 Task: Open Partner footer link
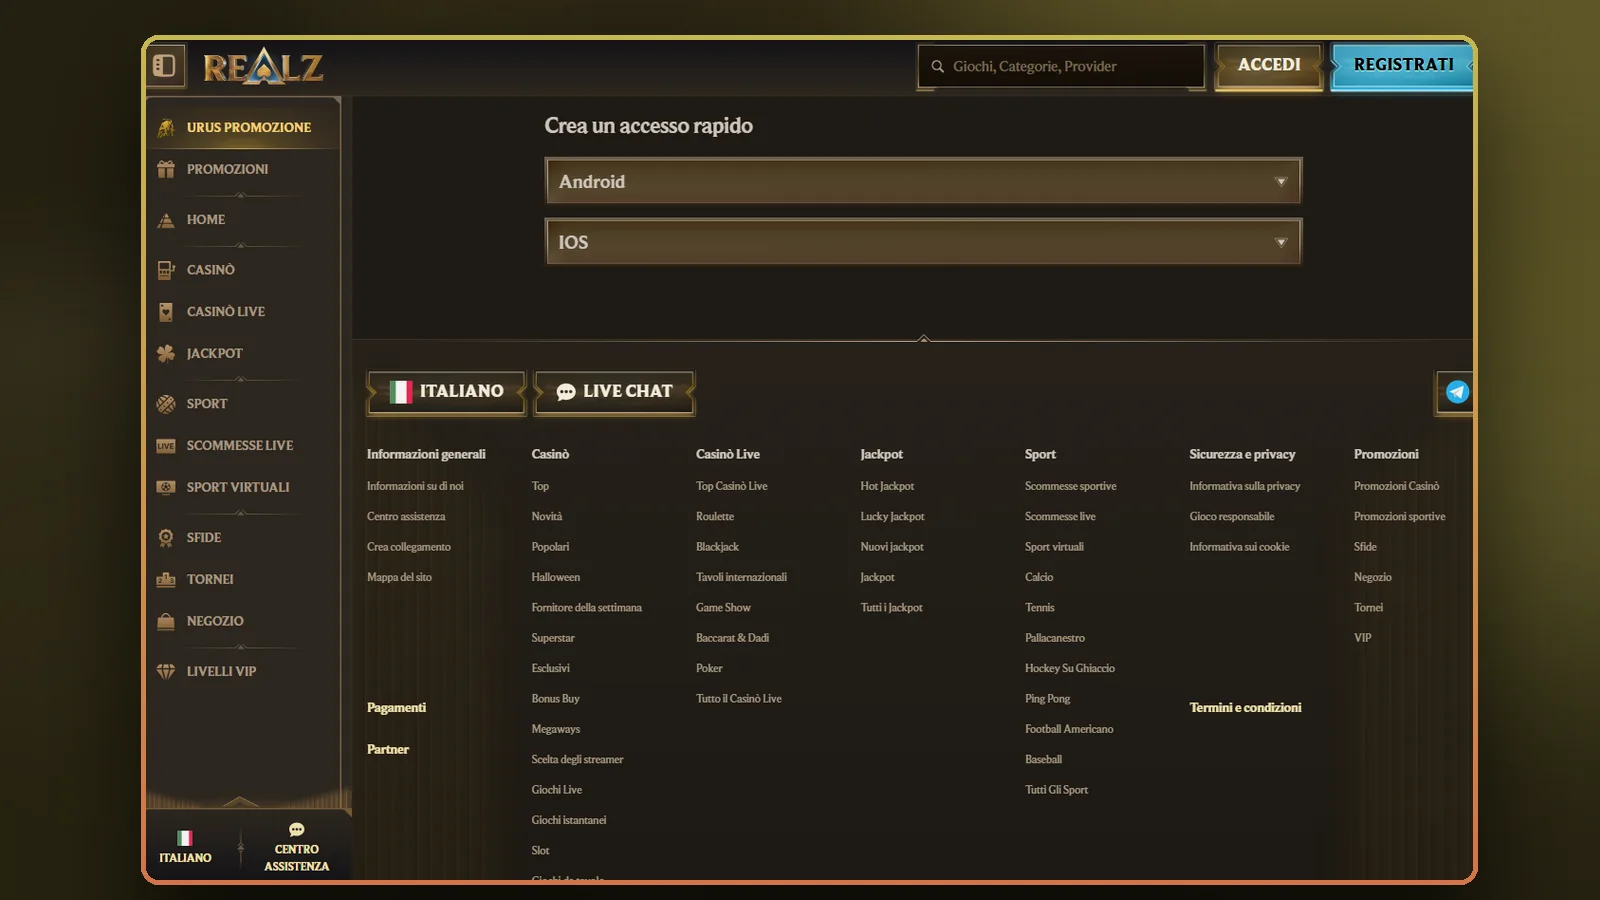pyautogui.click(x=388, y=750)
